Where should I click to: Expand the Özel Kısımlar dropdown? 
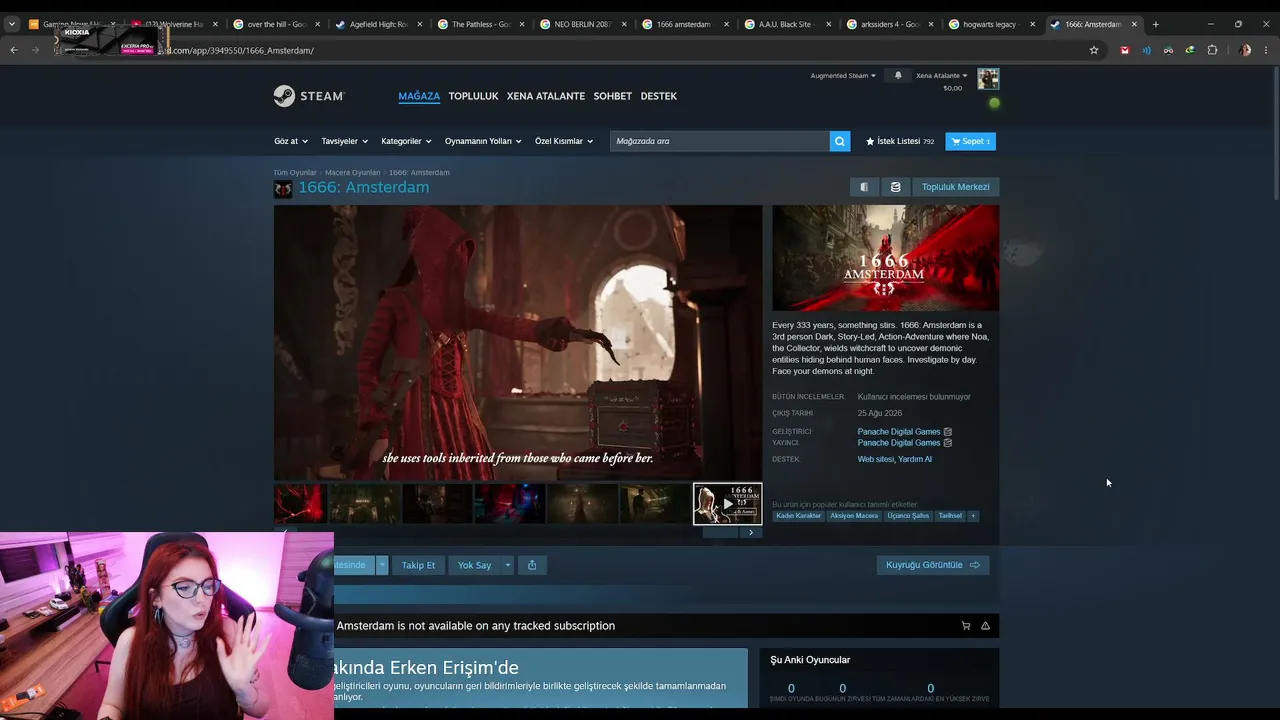coord(564,141)
